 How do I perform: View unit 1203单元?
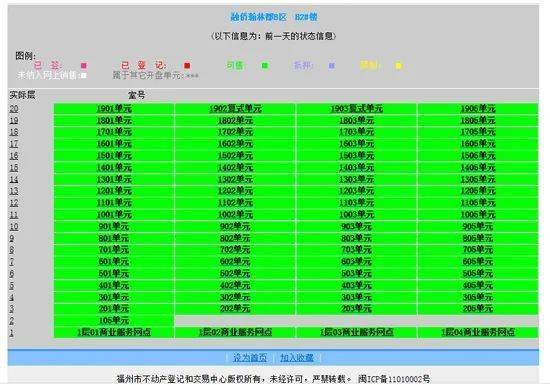(357, 191)
